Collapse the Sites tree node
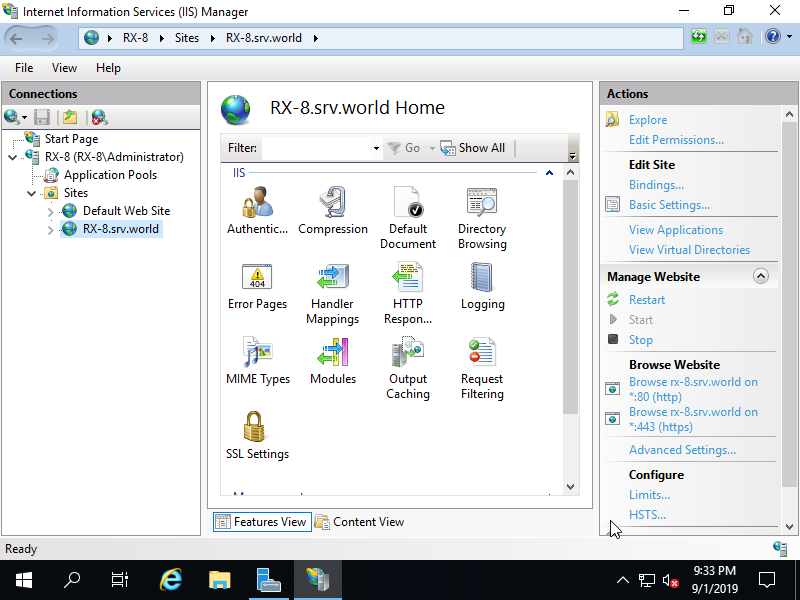This screenshot has width=800, height=600. pyautogui.click(x=30, y=193)
